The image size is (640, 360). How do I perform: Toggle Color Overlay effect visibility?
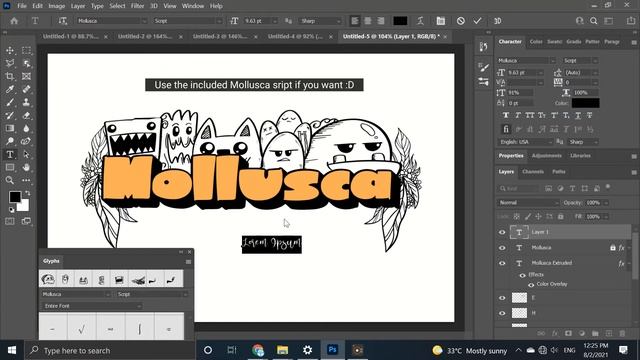(x=531, y=285)
